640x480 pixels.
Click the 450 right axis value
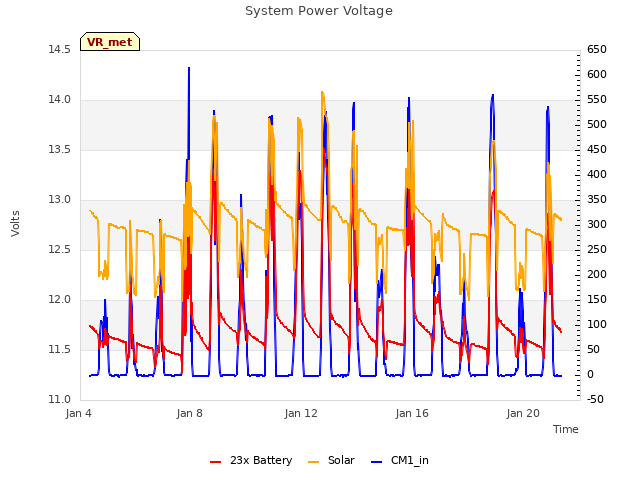click(x=597, y=149)
